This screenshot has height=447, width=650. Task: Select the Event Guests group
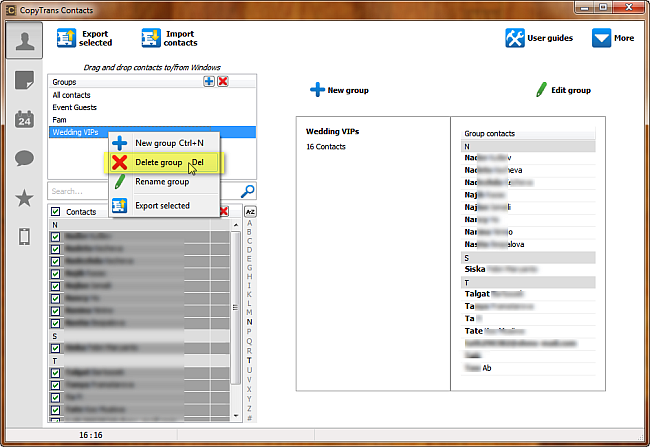(x=152, y=107)
